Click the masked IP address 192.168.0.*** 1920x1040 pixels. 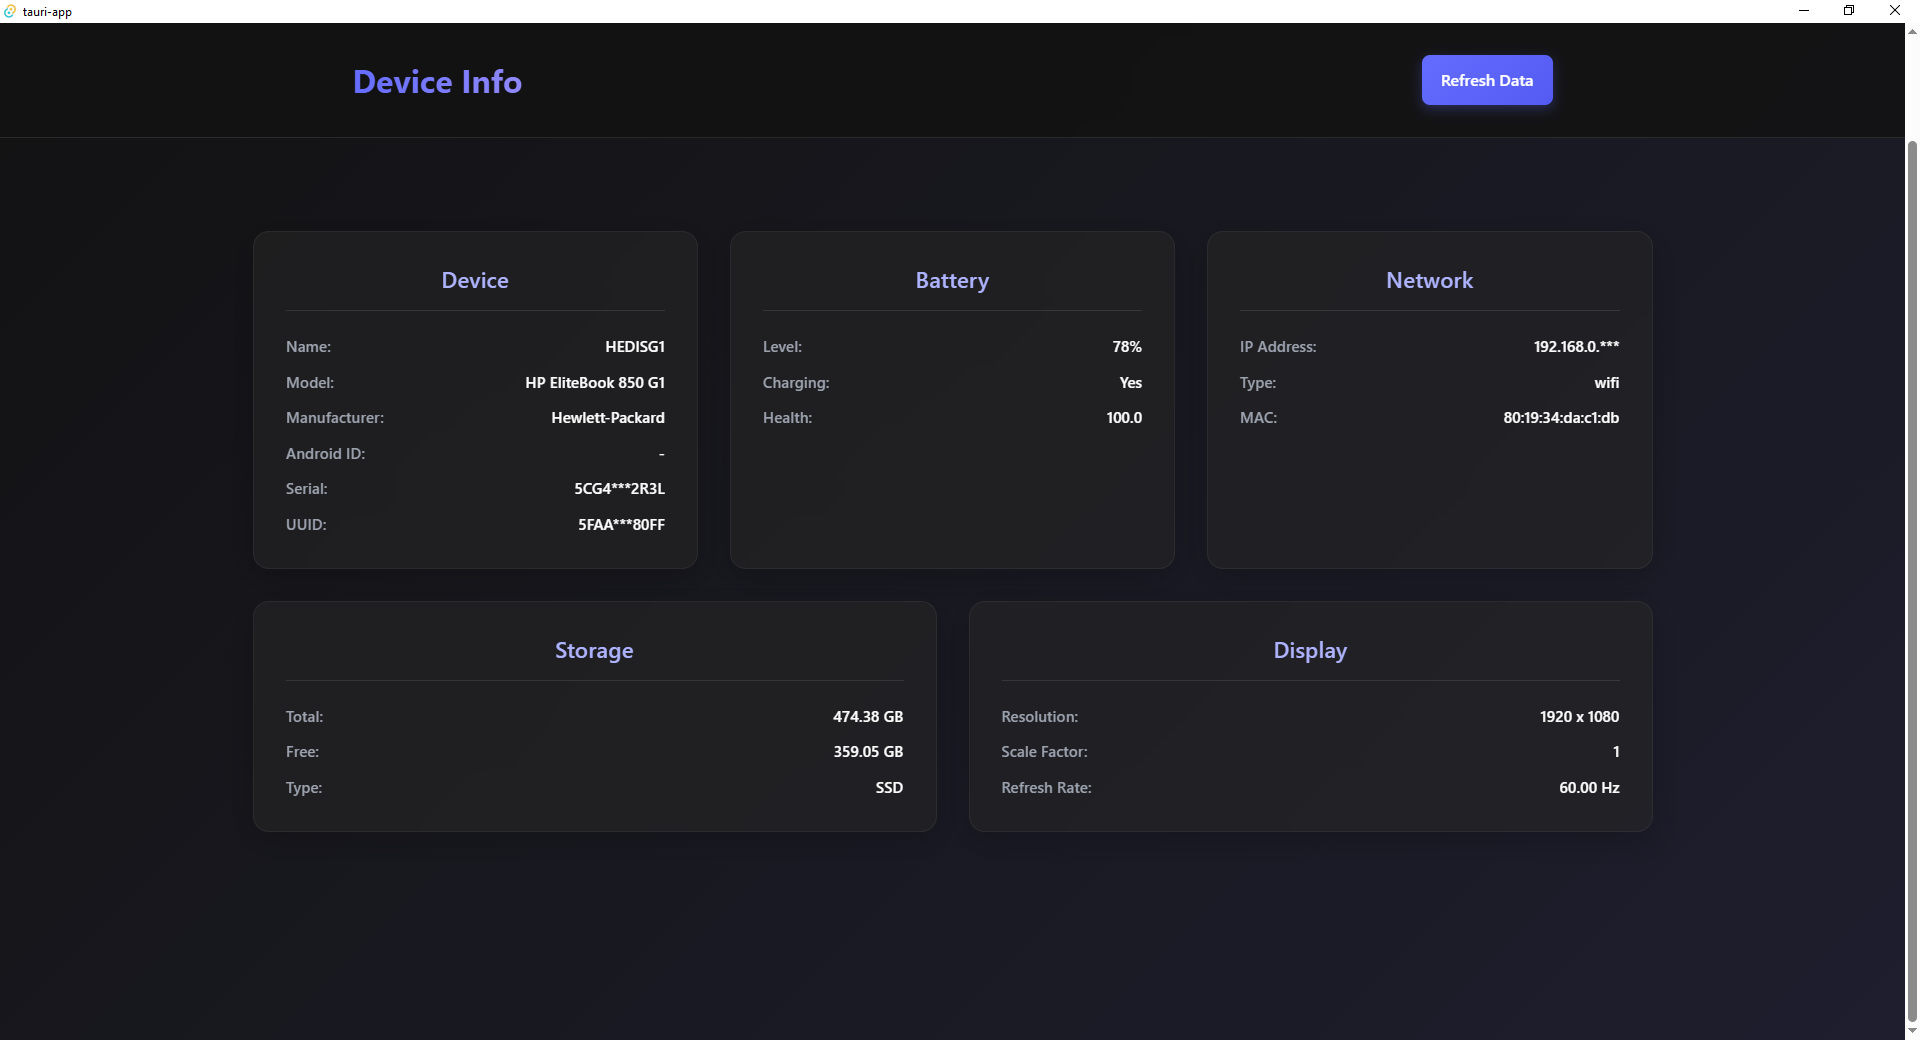1576,347
